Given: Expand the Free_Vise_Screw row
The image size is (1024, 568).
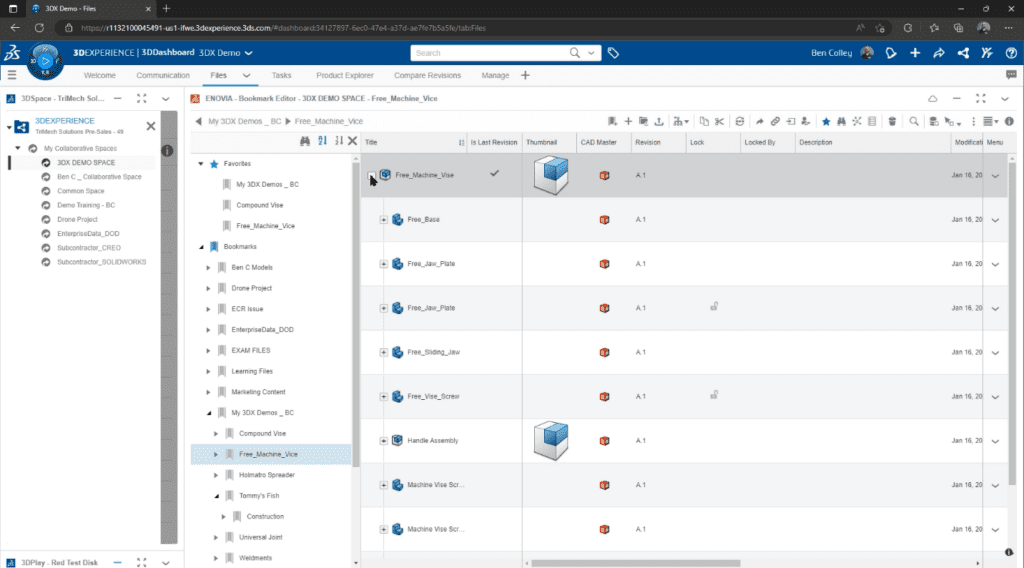Looking at the screenshot, I should [x=383, y=397].
